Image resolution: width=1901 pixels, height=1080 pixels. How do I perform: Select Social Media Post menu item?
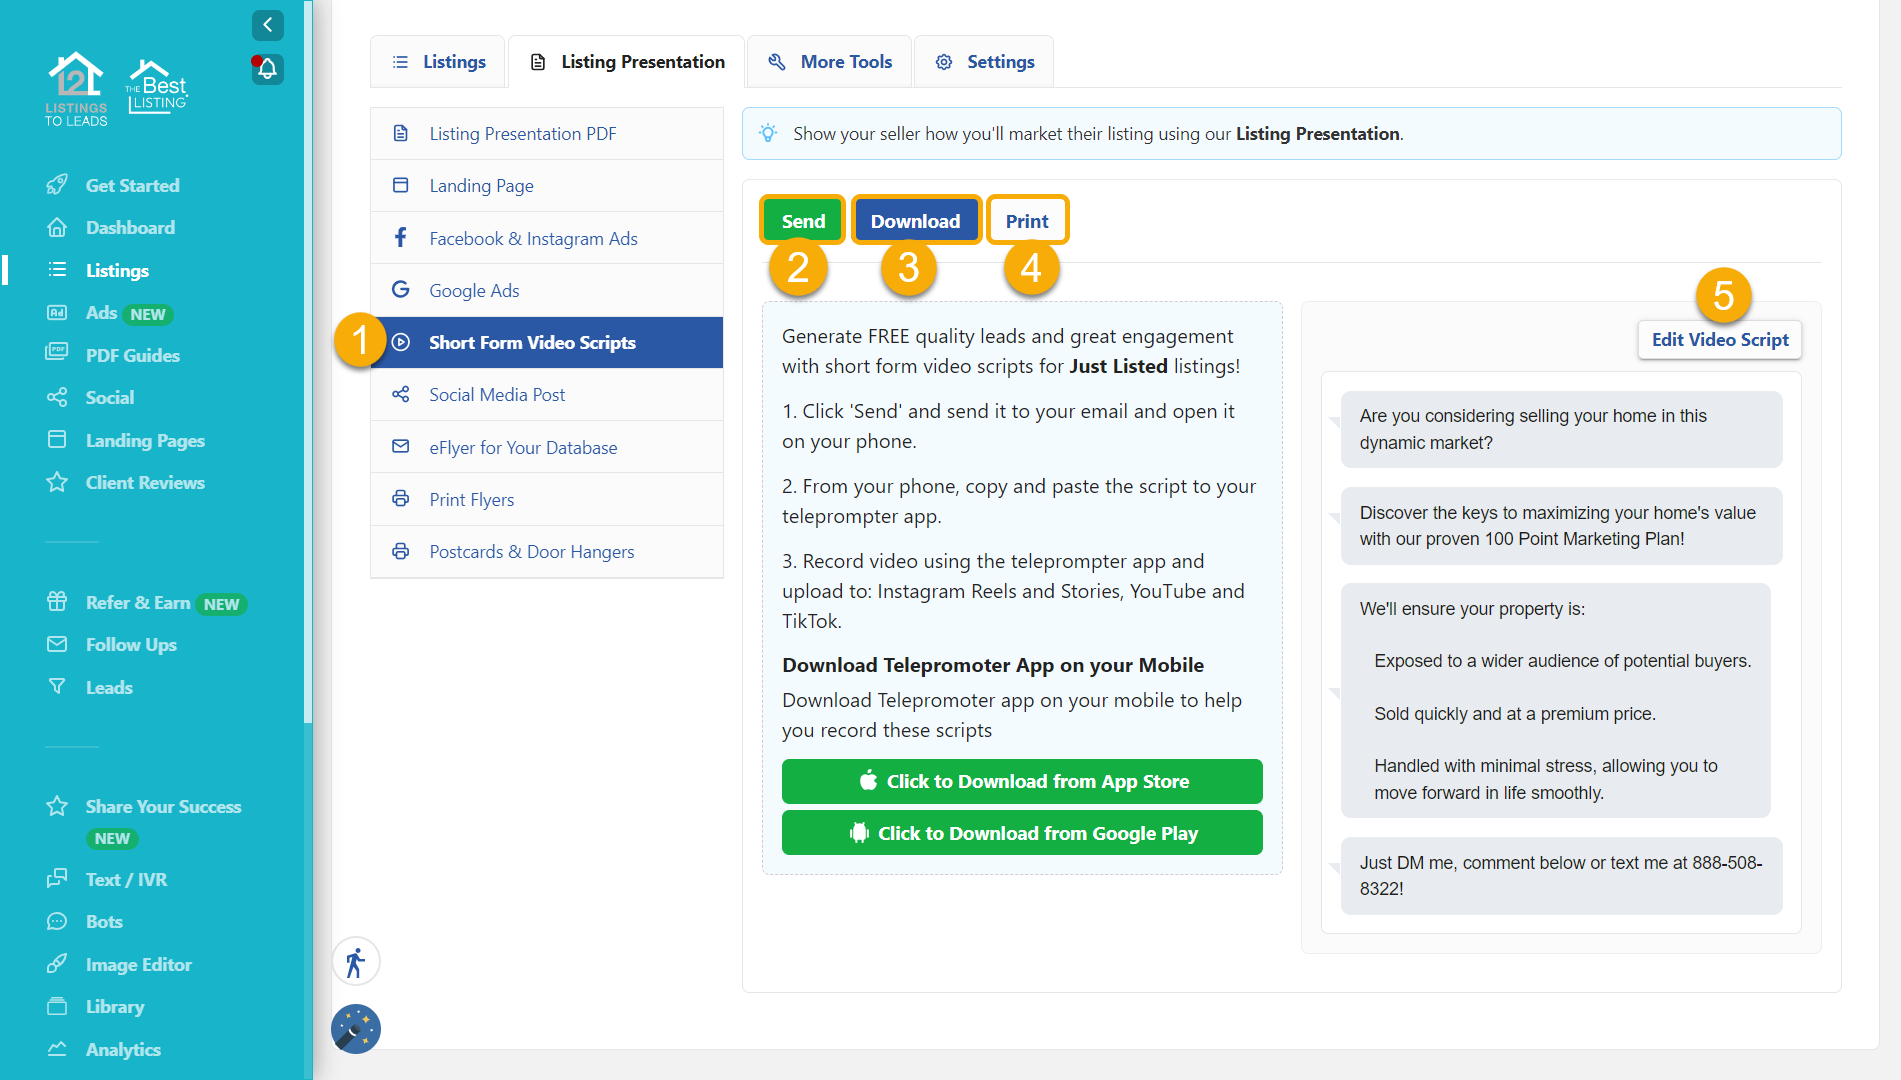click(497, 395)
